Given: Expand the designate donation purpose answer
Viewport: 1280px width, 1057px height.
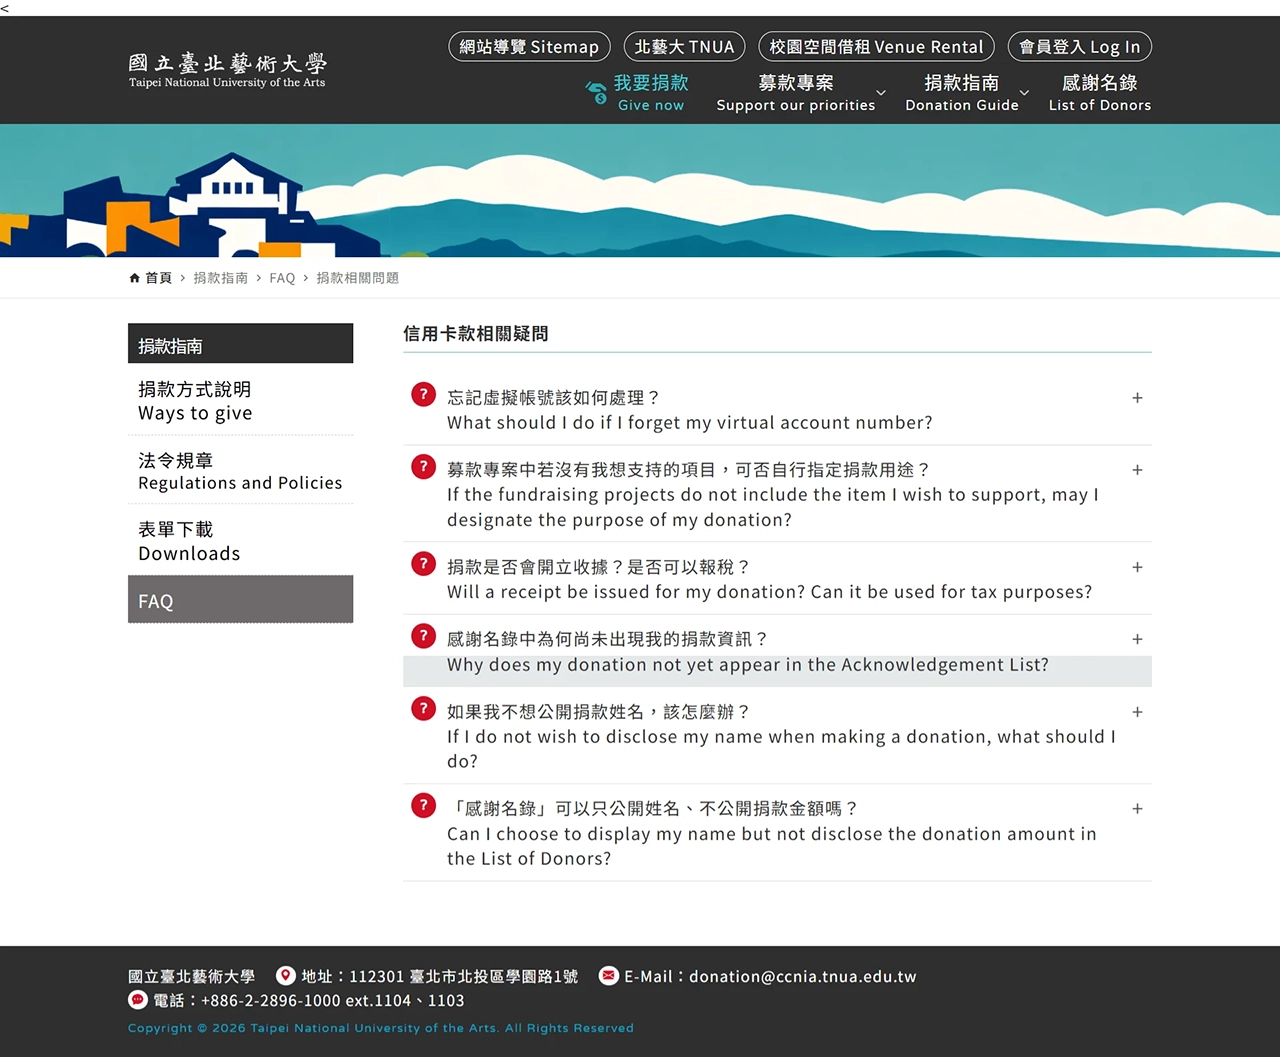Looking at the screenshot, I should (1137, 470).
